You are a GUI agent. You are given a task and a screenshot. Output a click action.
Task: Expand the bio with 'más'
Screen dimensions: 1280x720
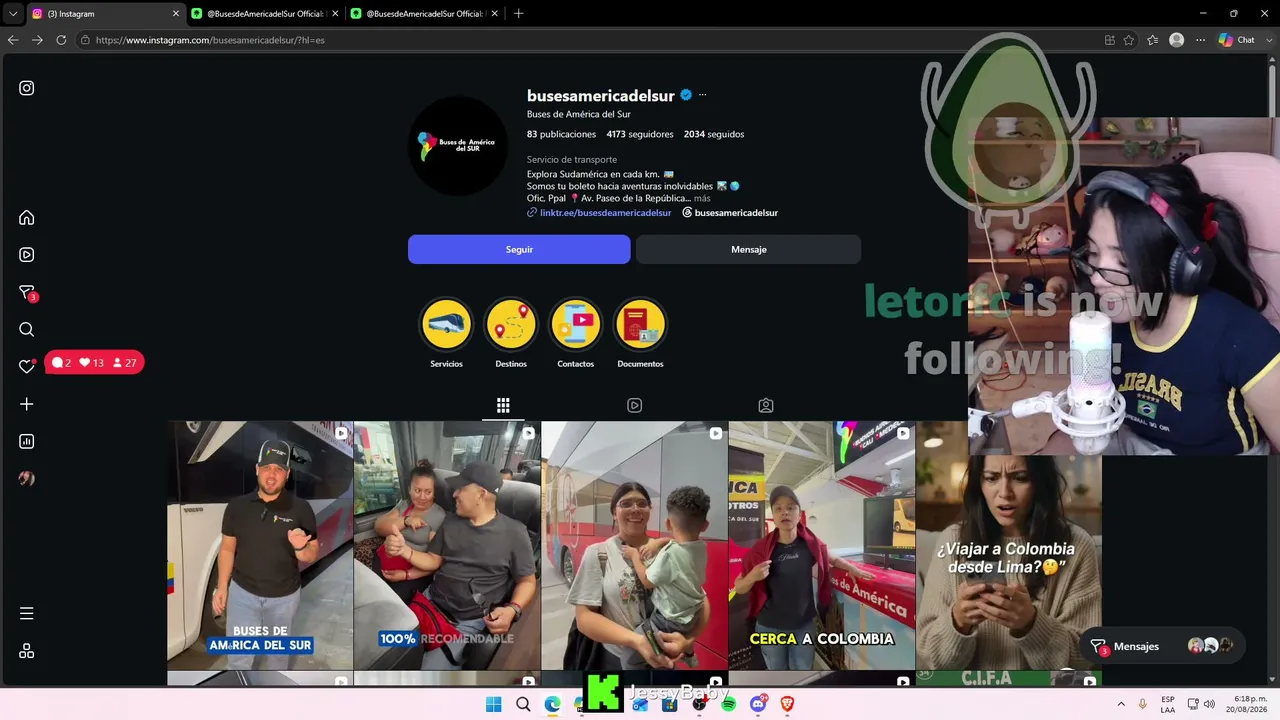702,198
